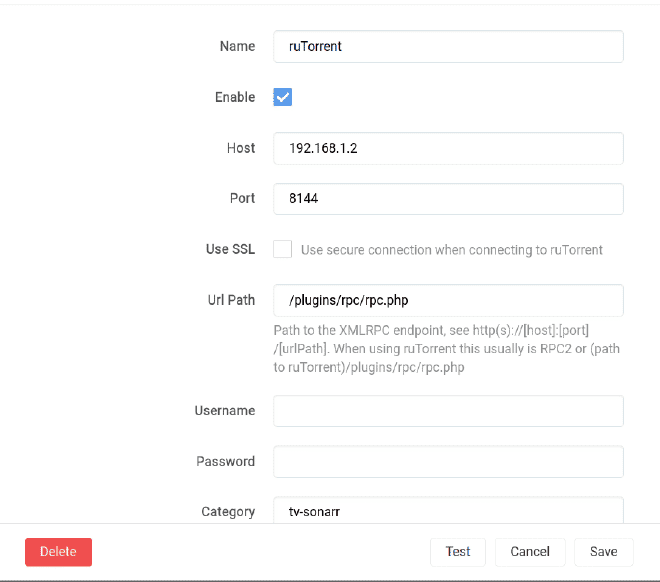Click the Category field with tv-sonarr
The height and width of the screenshot is (582, 660).
pyautogui.click(x=448, y=510)
